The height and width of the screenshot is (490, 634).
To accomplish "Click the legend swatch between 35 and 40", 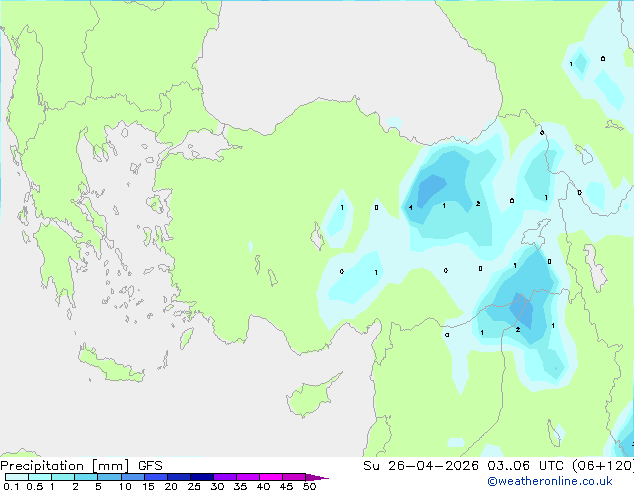I will [x=247, y=477].
